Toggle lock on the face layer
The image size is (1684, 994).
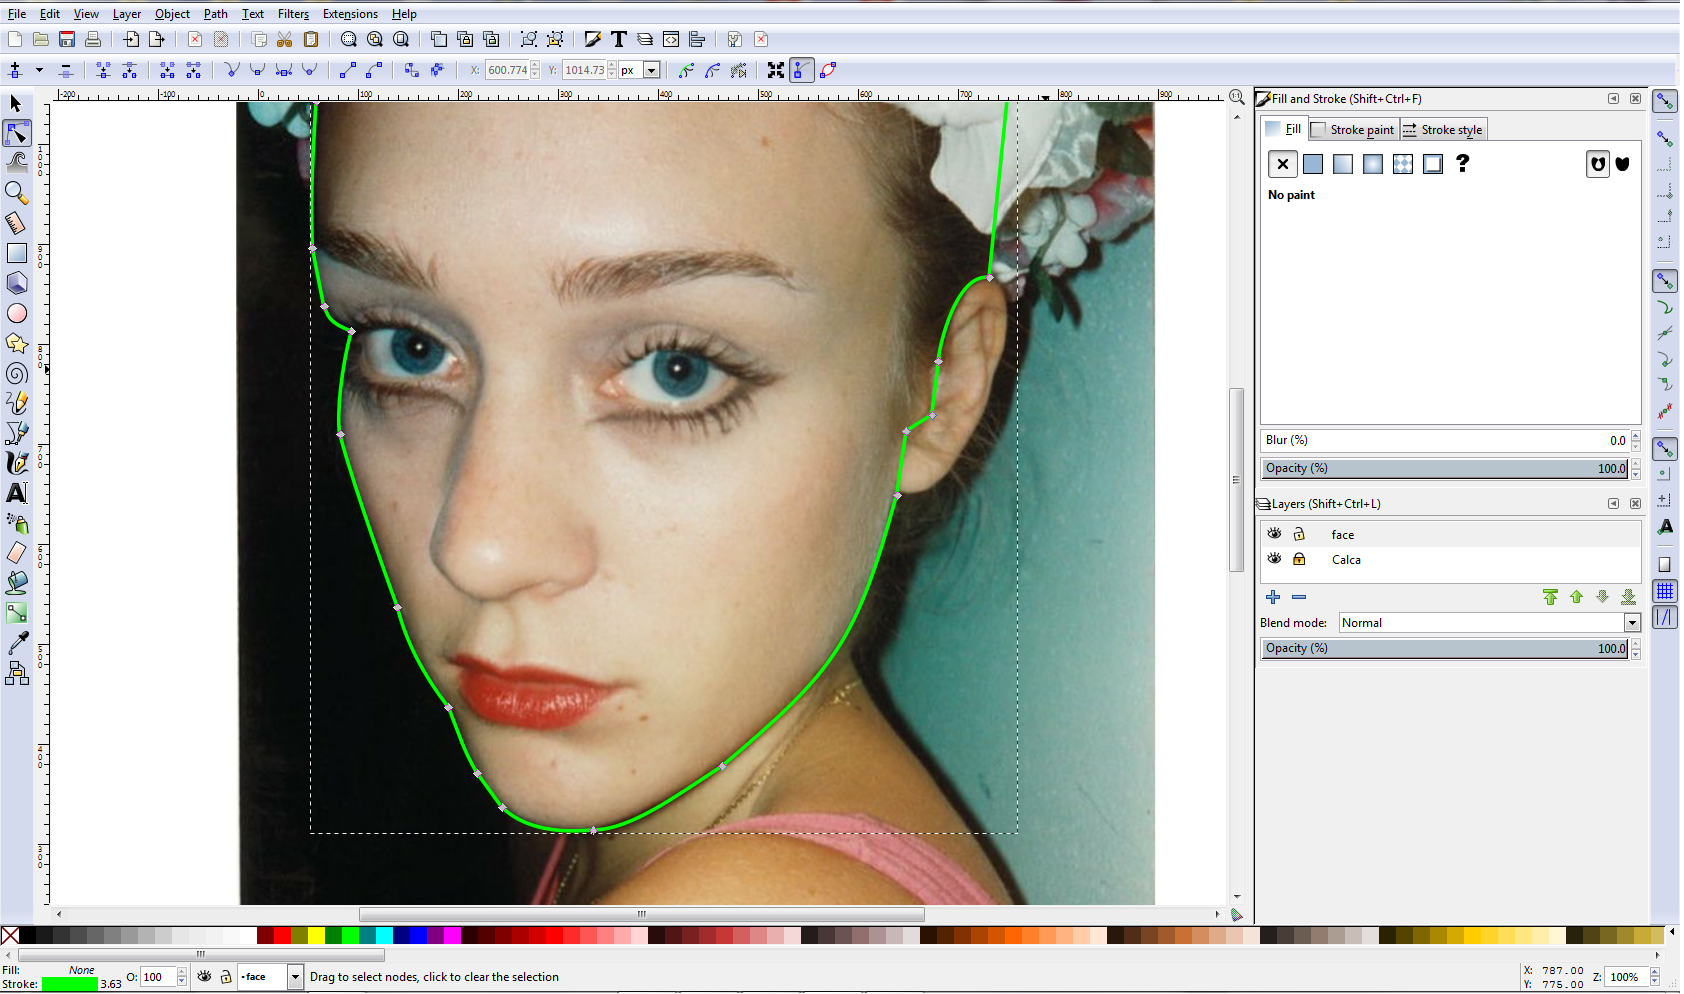[1299, 534]
